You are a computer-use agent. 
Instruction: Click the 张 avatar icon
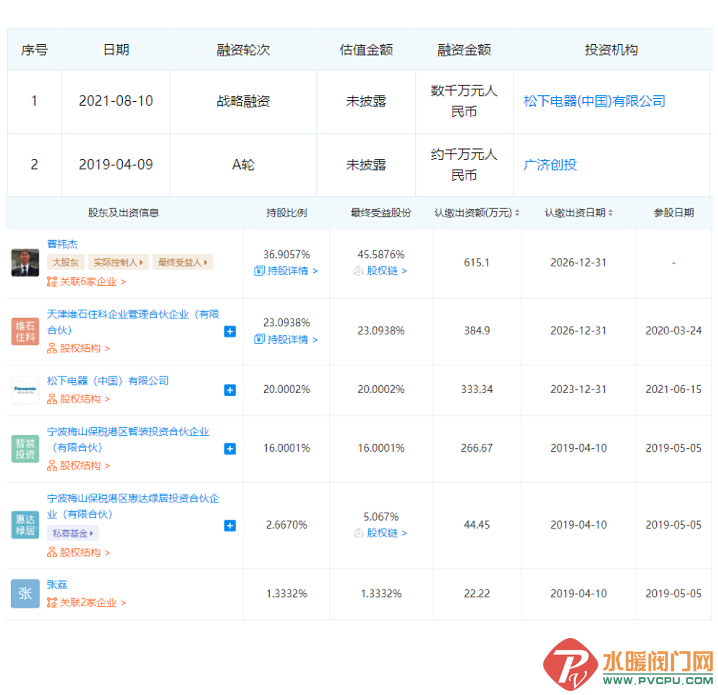[25, 594]
